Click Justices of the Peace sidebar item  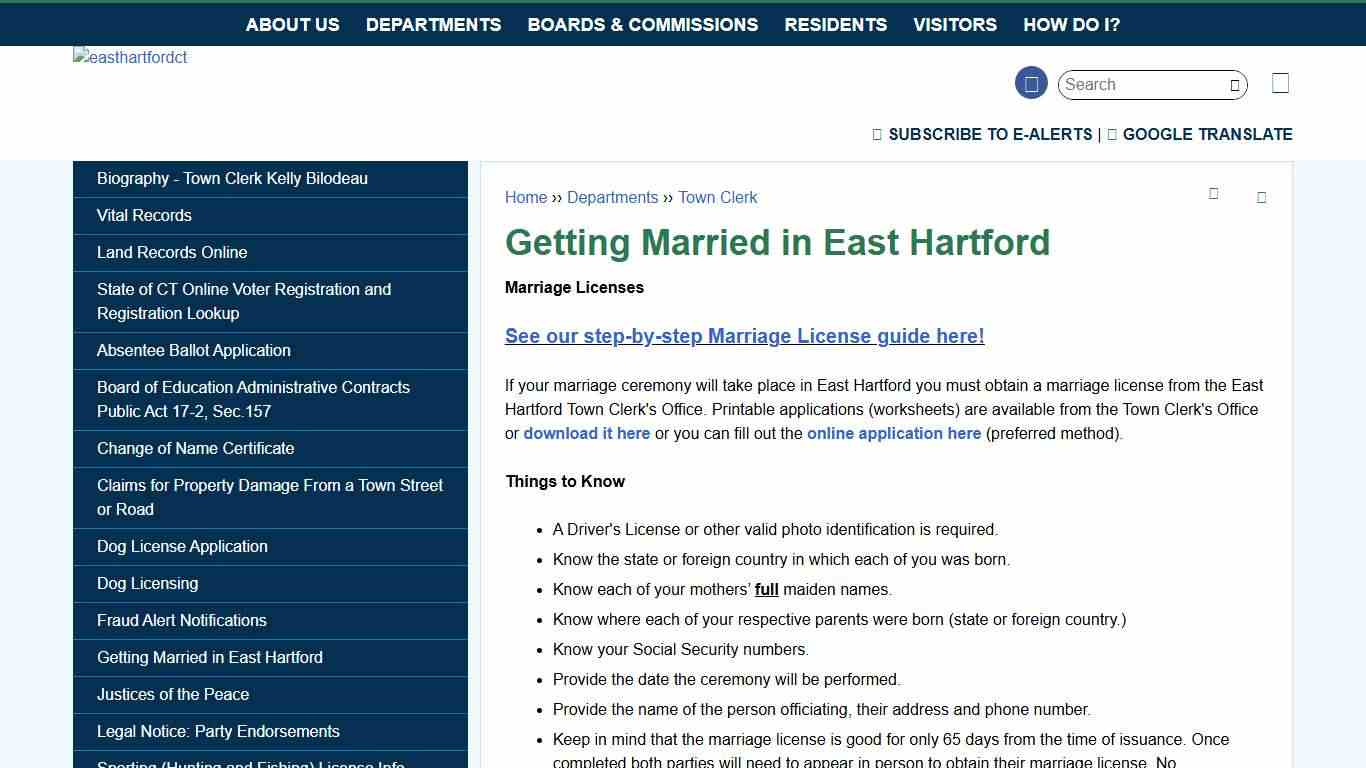point(172,694)
